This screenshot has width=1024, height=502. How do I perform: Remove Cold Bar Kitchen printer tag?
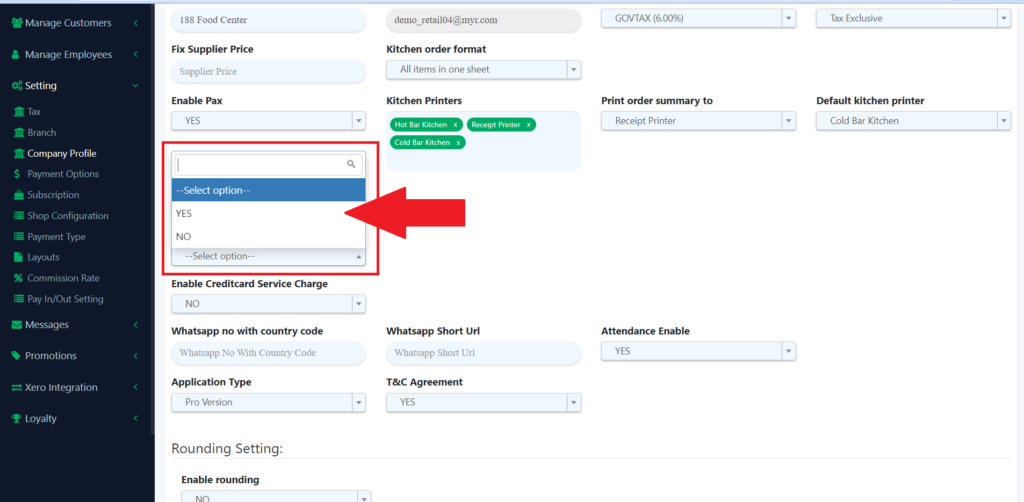458,143
